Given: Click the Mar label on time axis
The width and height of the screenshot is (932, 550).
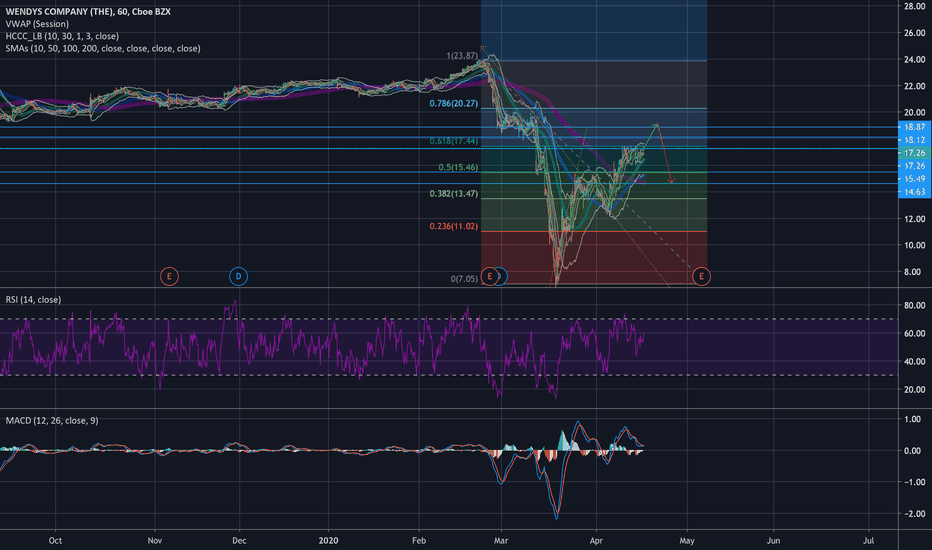Looking at the screenshot, I should 501,540.
